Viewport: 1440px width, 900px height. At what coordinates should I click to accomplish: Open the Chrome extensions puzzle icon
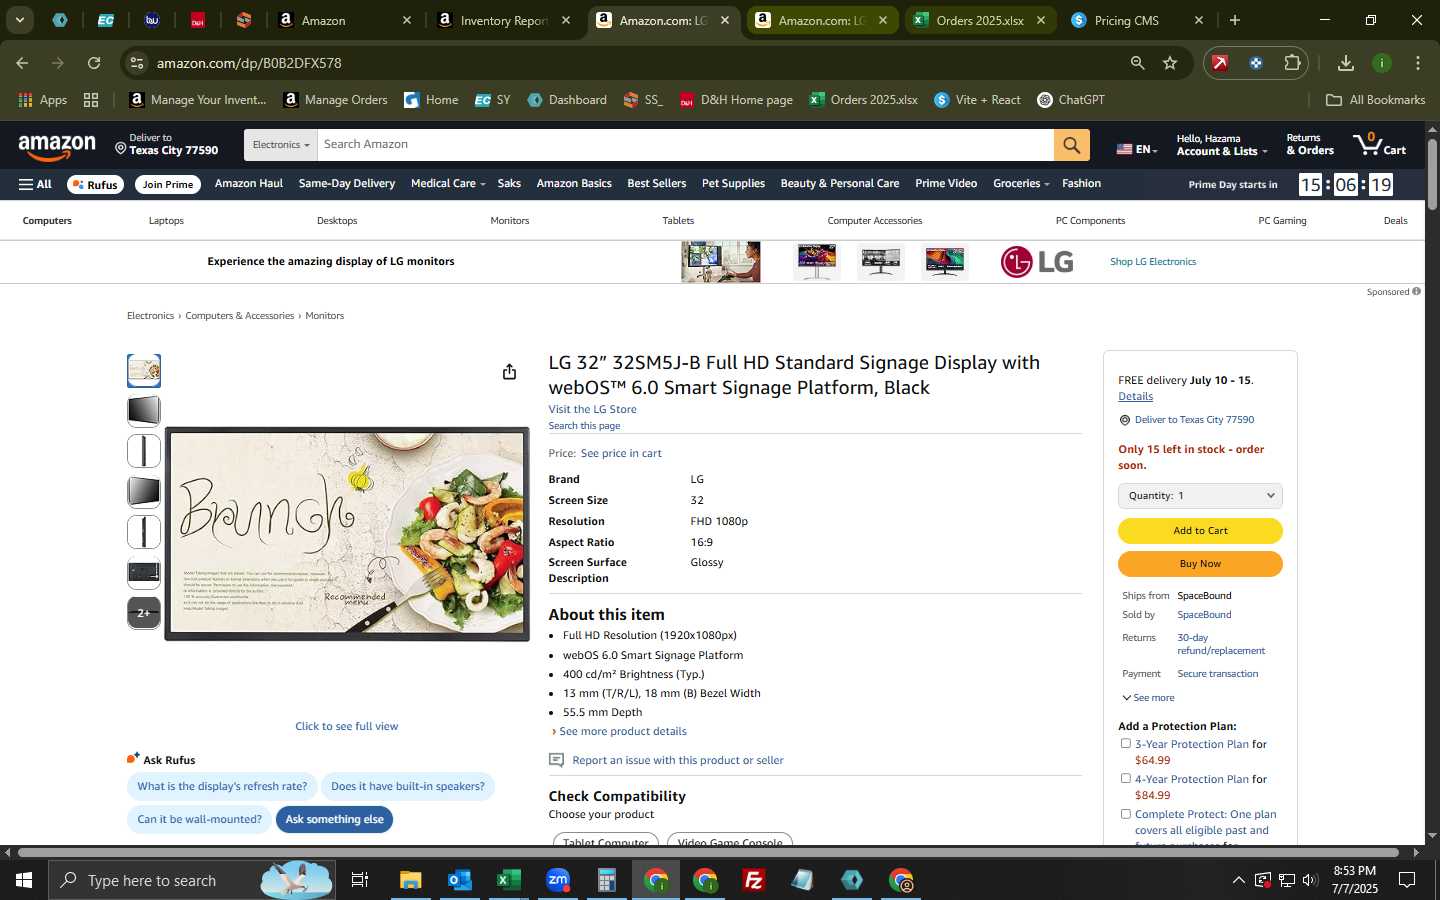[x=1292, y=63]
